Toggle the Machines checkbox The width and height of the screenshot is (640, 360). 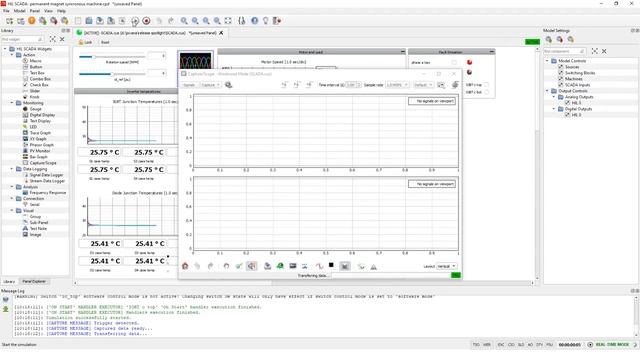[x=561, y=79]
